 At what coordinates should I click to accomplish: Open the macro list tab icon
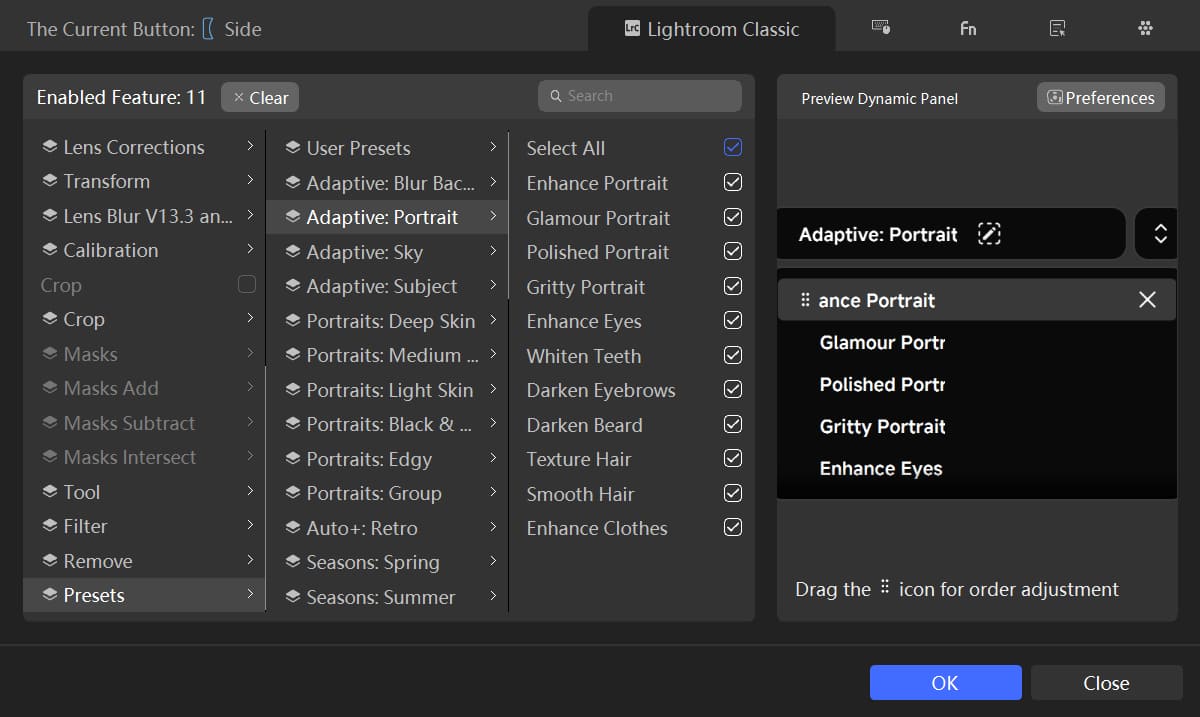click(1057, 28)
